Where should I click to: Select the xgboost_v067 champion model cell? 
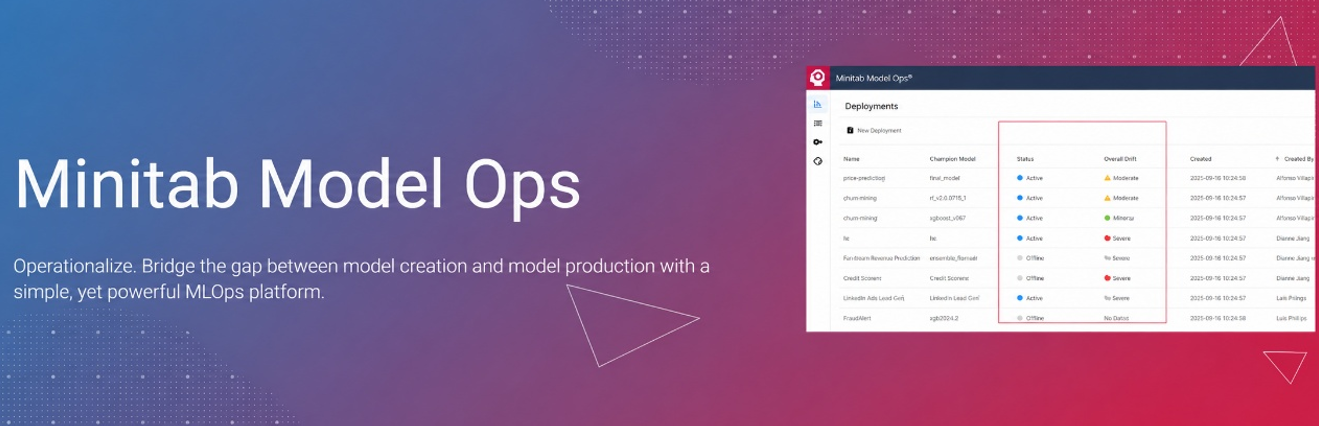(x=949, y=218)
